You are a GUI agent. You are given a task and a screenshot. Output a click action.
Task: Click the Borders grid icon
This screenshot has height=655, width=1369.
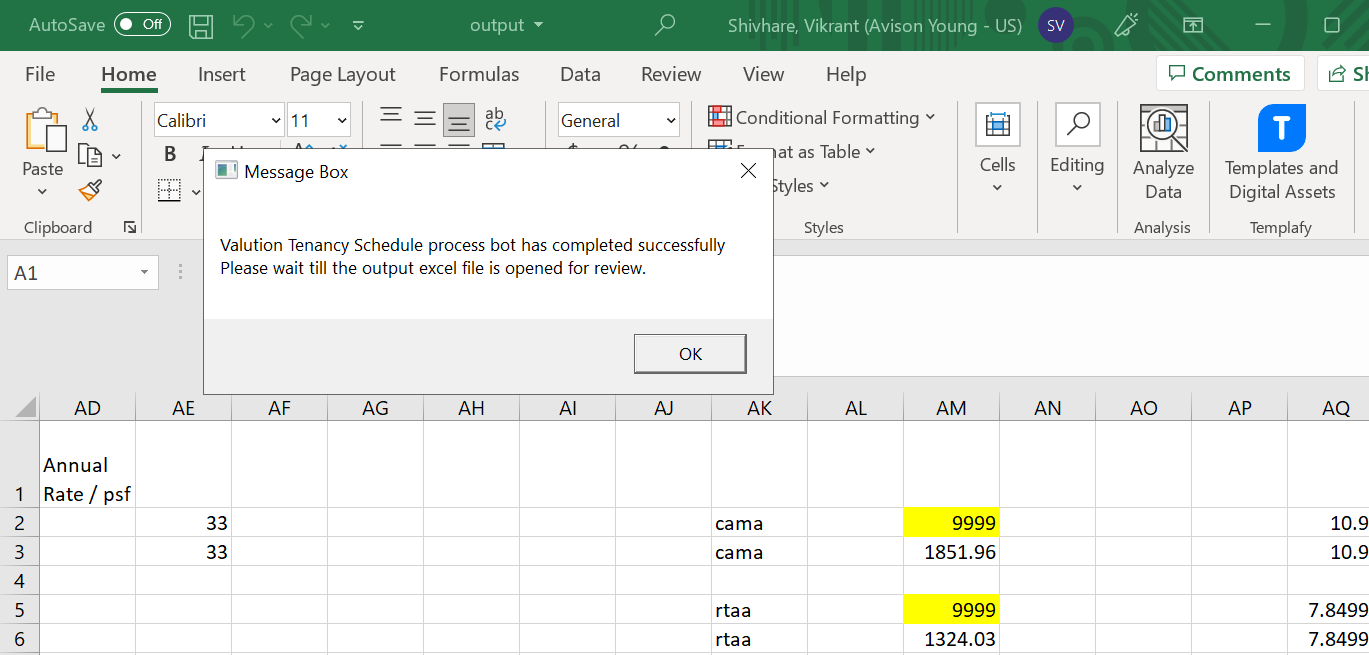(169, 190)
